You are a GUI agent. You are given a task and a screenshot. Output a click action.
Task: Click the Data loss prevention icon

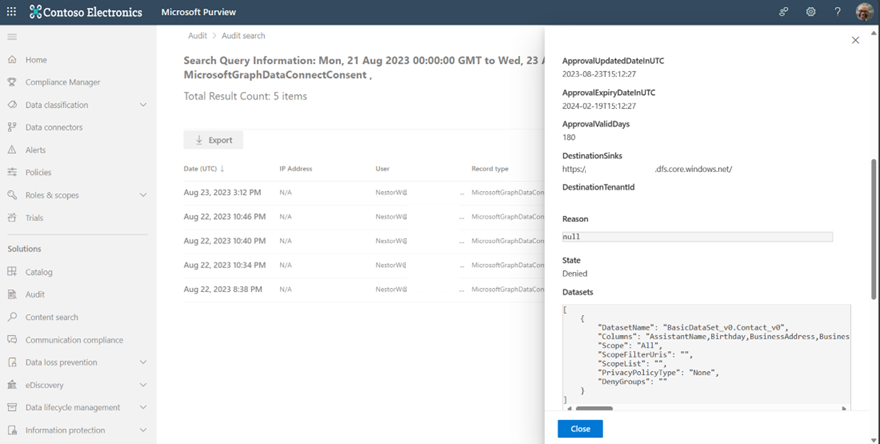click(12, 362)
